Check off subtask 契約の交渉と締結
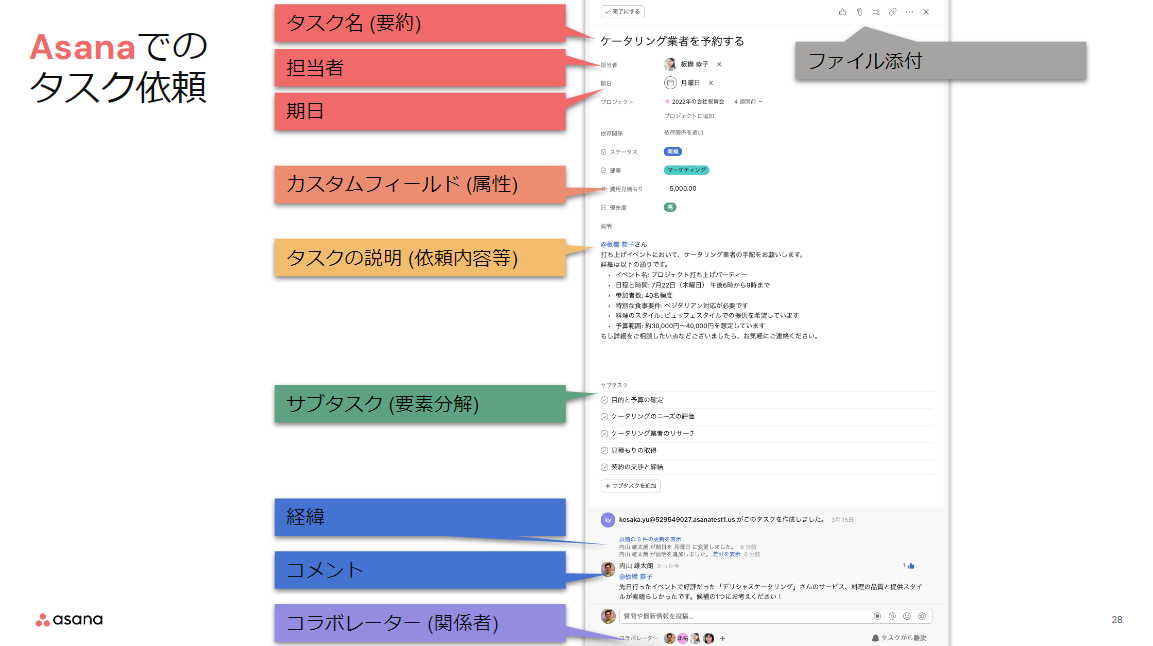The width and height of the screenshot is (1153, 646). point(604,467)
